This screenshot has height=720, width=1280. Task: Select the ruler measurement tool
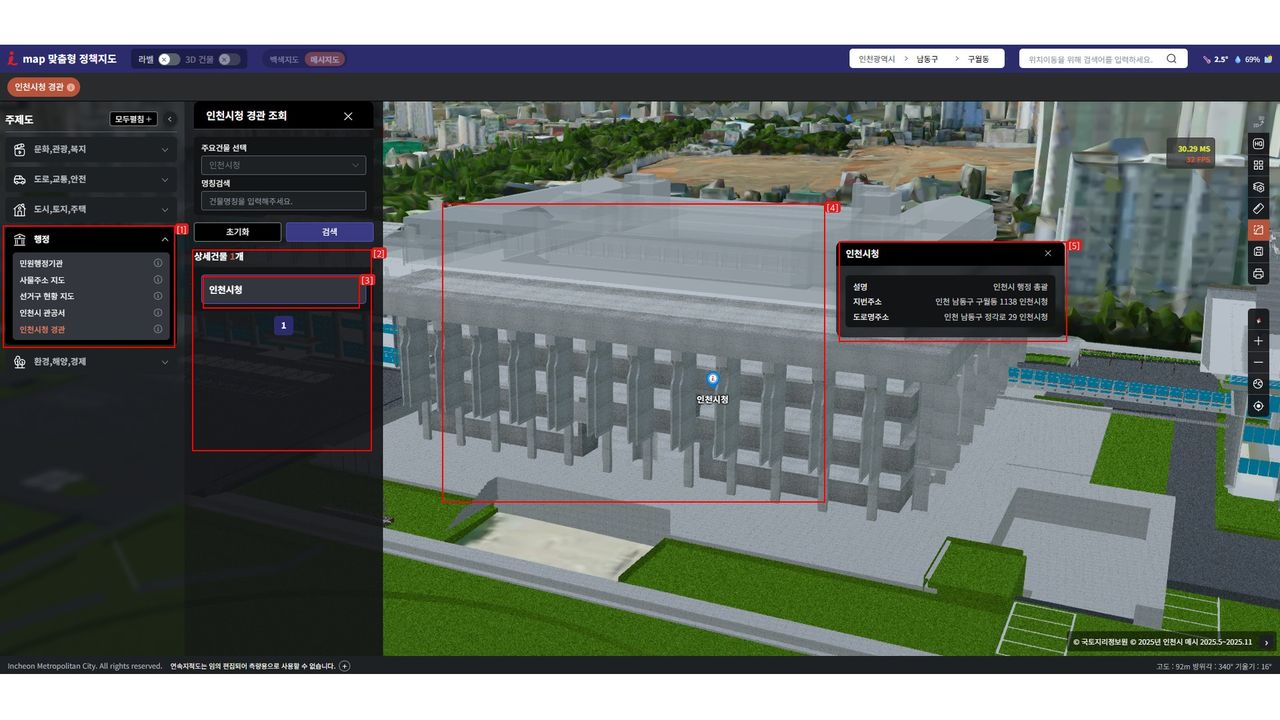pyautogui.click(x=1258, y=208)
